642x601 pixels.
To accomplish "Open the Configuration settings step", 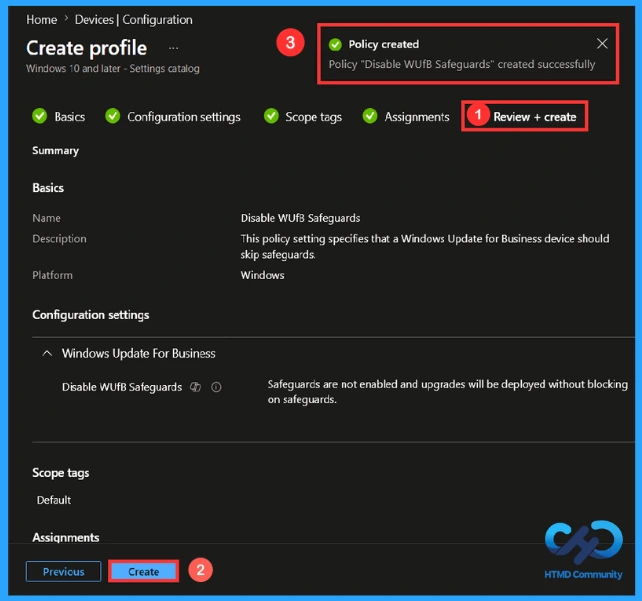I will click(184, 117).
